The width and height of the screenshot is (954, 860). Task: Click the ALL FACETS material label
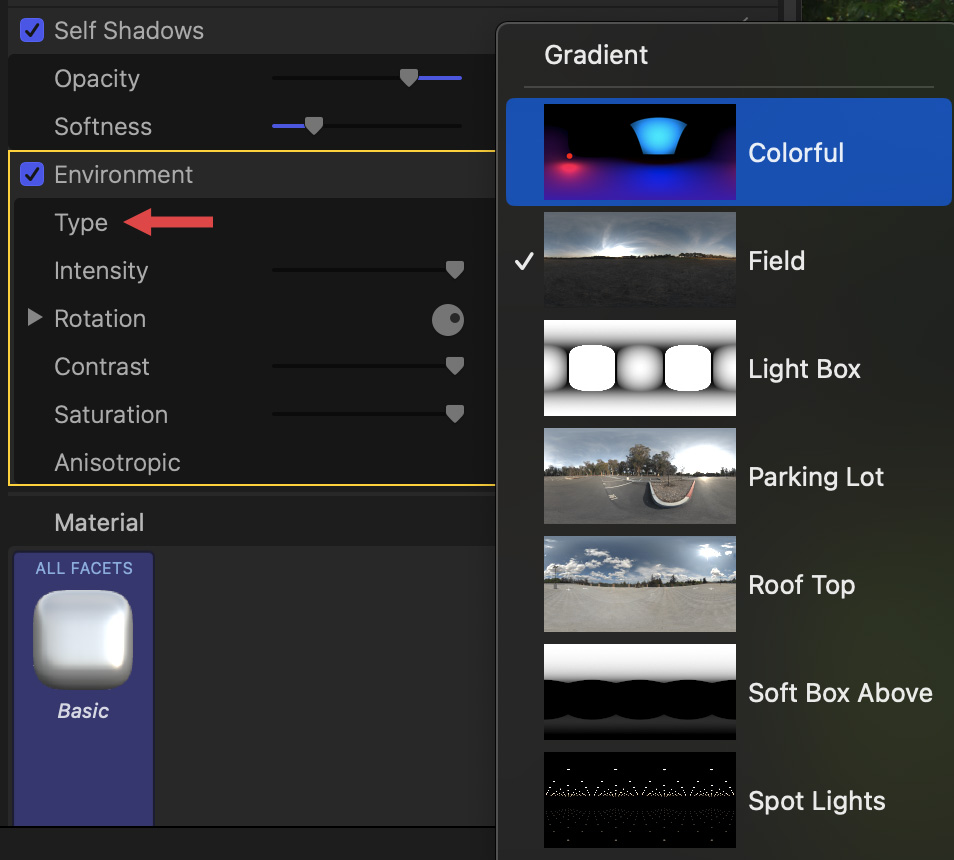click(84, 568)
